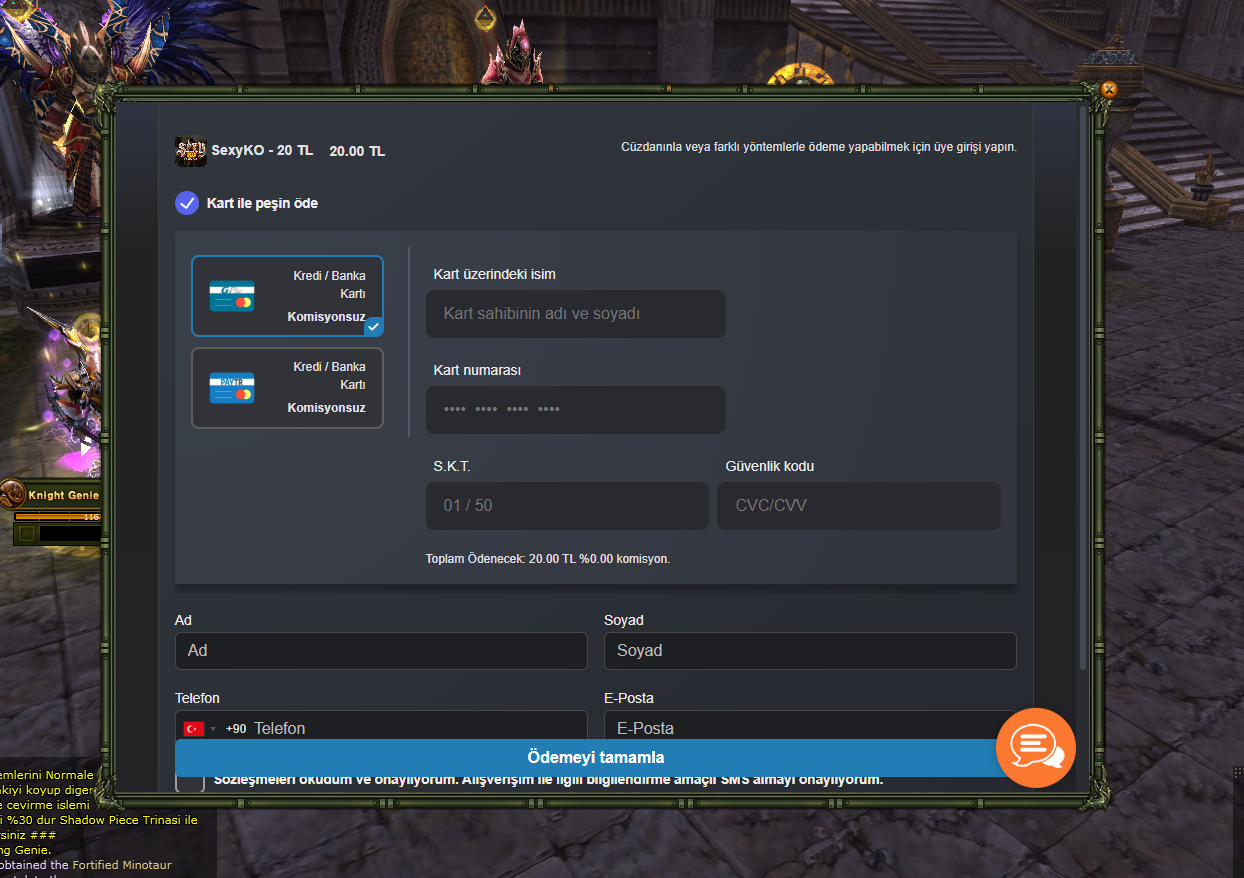The height and width of the screenshot is (878, 1244).
Task: Choose the PAYTR Kredi / Banka Kartı option
Action: pyautogui.click(x=287, y=388)
